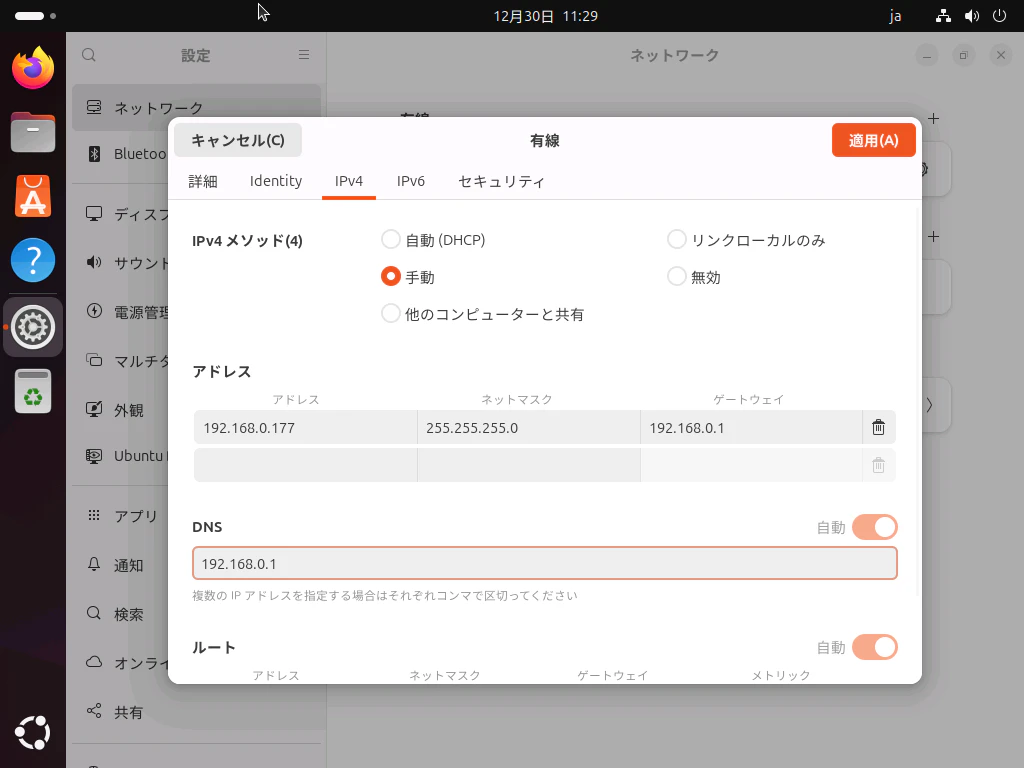Cancel the dialog with キャンセル
The width and height of the screenshot is (1024, 768).
click(237, 140)
